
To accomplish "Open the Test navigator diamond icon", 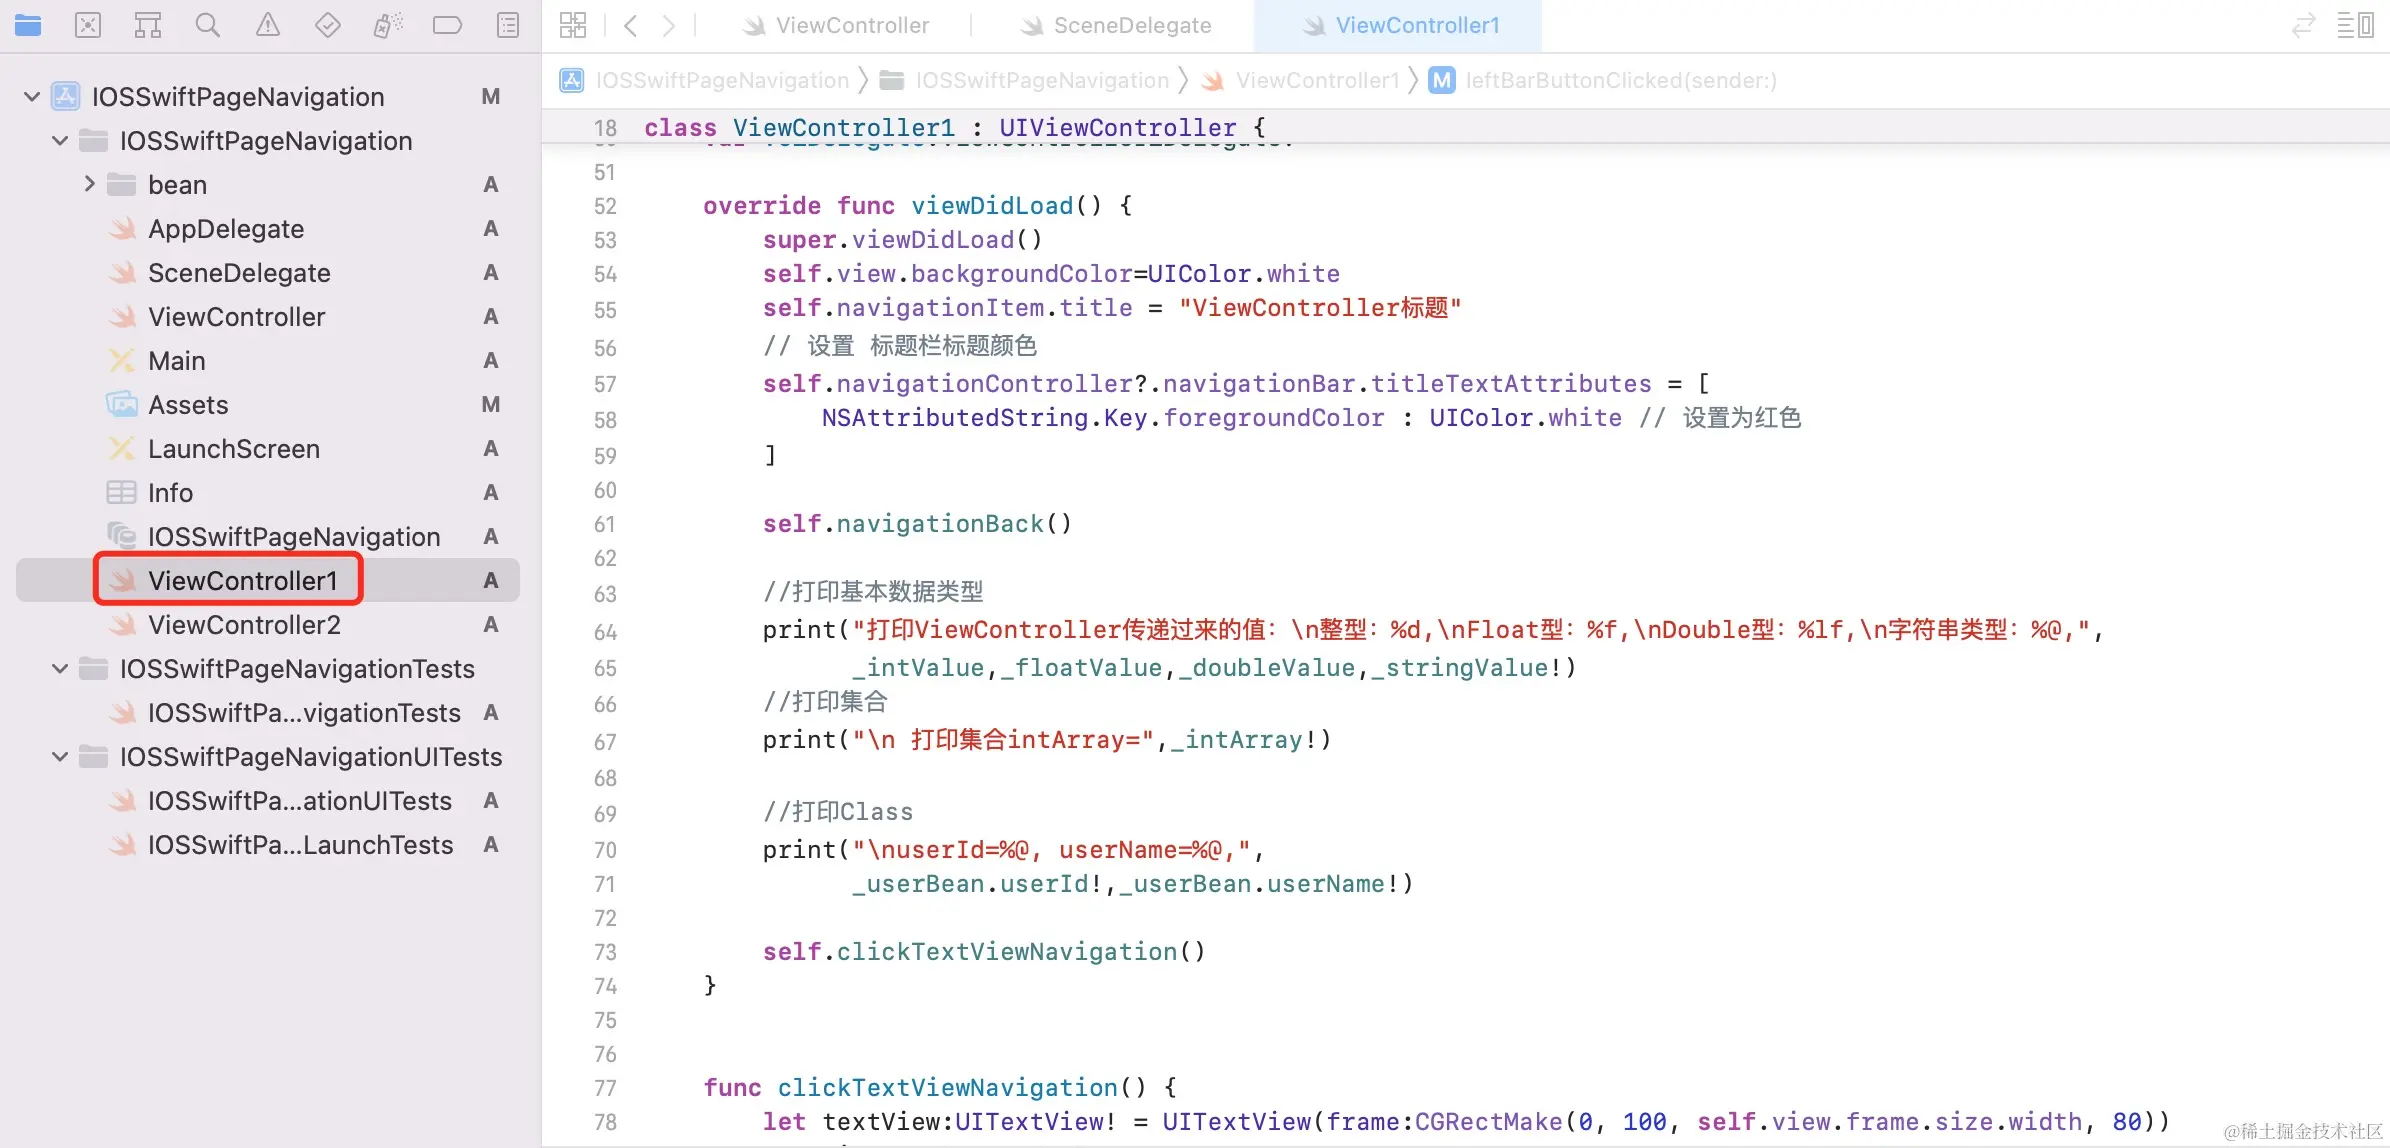I will [328, 25].
